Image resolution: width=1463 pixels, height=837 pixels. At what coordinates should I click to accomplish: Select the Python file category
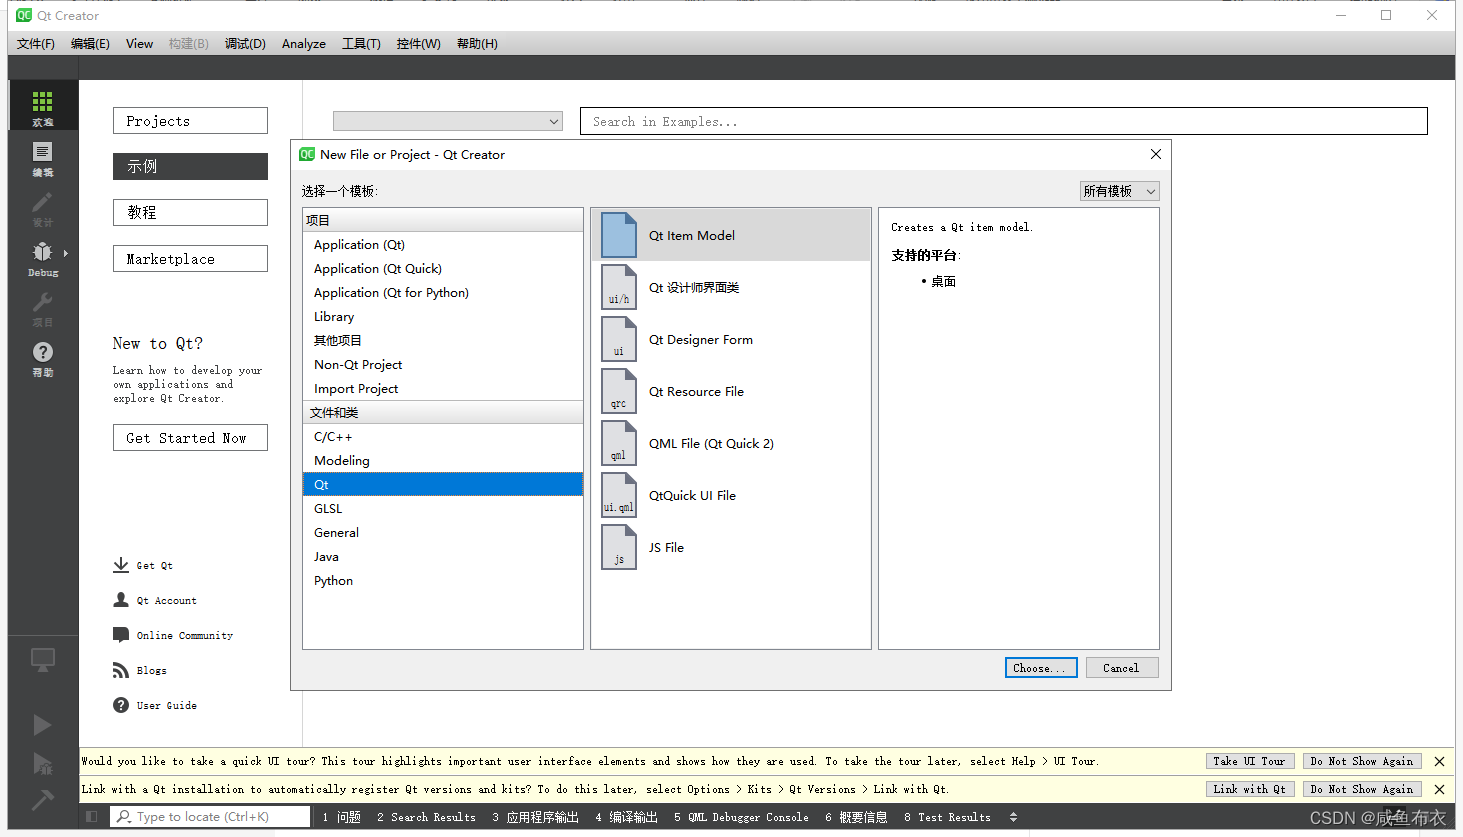442,580
